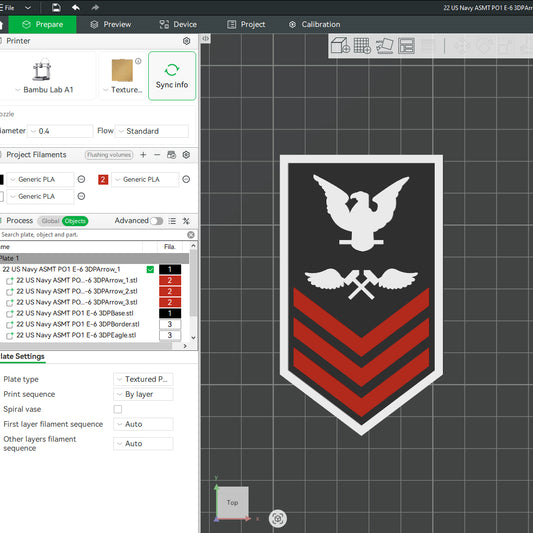533x533 pixels.
Task: Open Project Filaments settings gear
Action: (186, 155)
